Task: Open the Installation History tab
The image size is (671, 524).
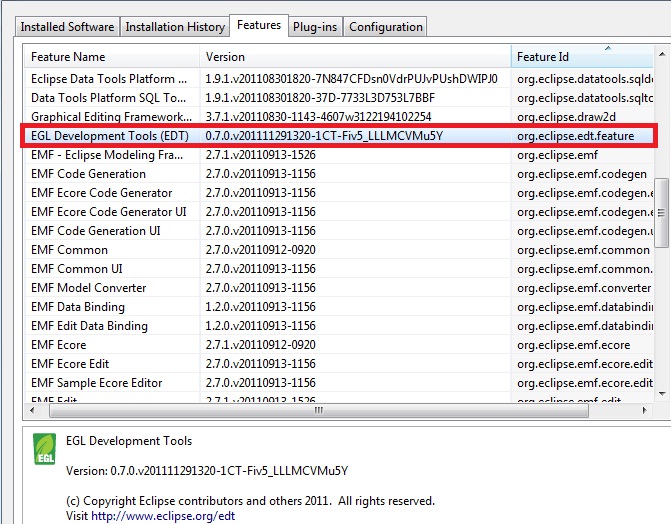Action: 175,27
